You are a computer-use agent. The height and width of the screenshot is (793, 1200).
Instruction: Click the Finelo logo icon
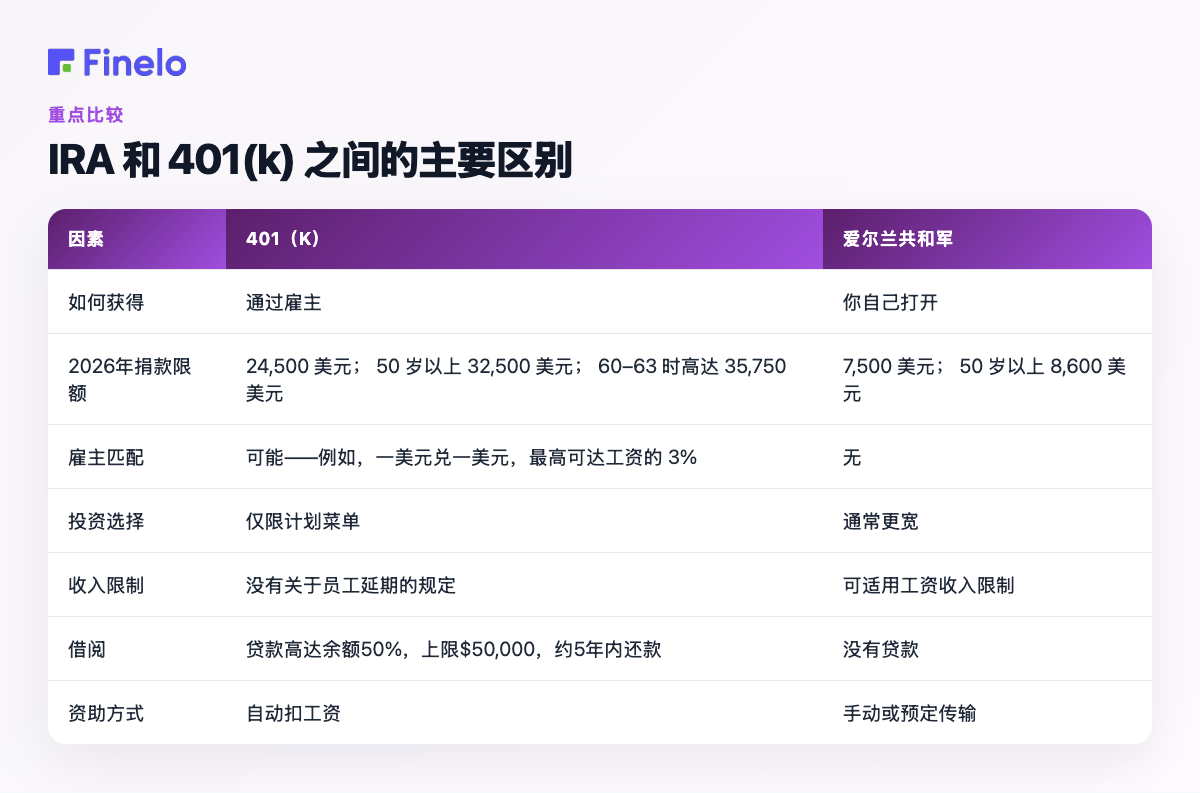pyautogui.click(x=61, y=62)
